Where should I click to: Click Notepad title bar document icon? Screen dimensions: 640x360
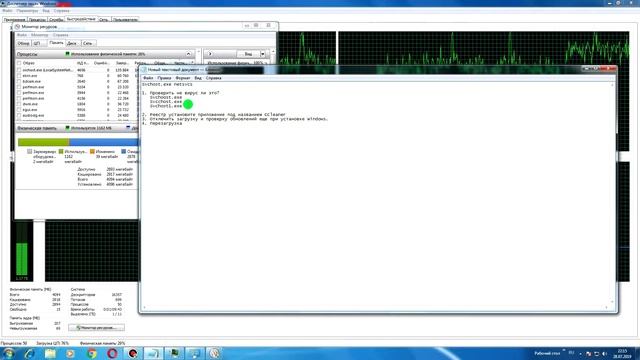pos(144,70)
